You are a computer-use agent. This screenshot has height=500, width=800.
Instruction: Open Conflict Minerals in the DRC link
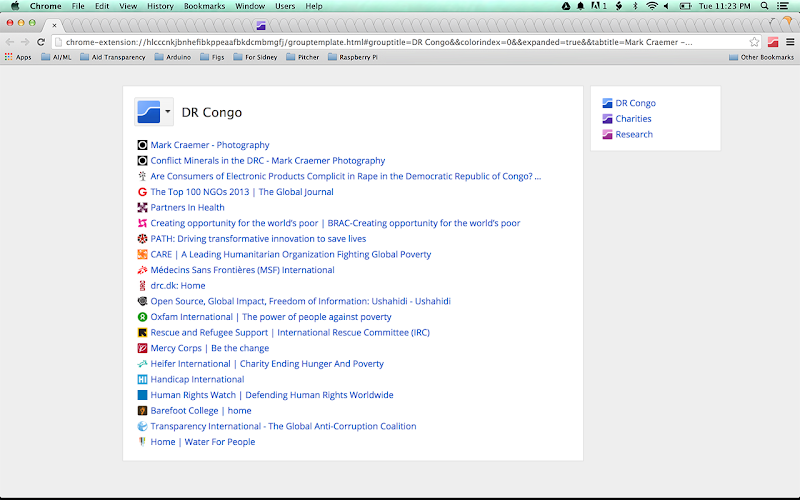click(x=267, y=161)
